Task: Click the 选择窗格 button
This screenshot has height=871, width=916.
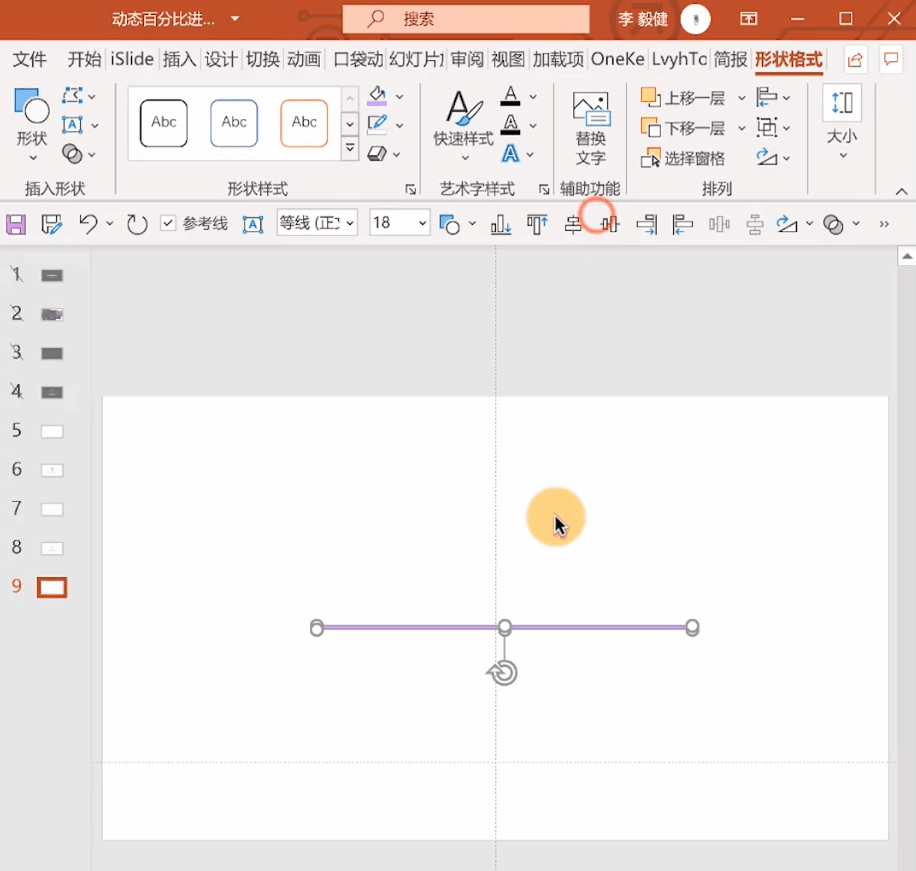Action: click(x=682, y=158)
